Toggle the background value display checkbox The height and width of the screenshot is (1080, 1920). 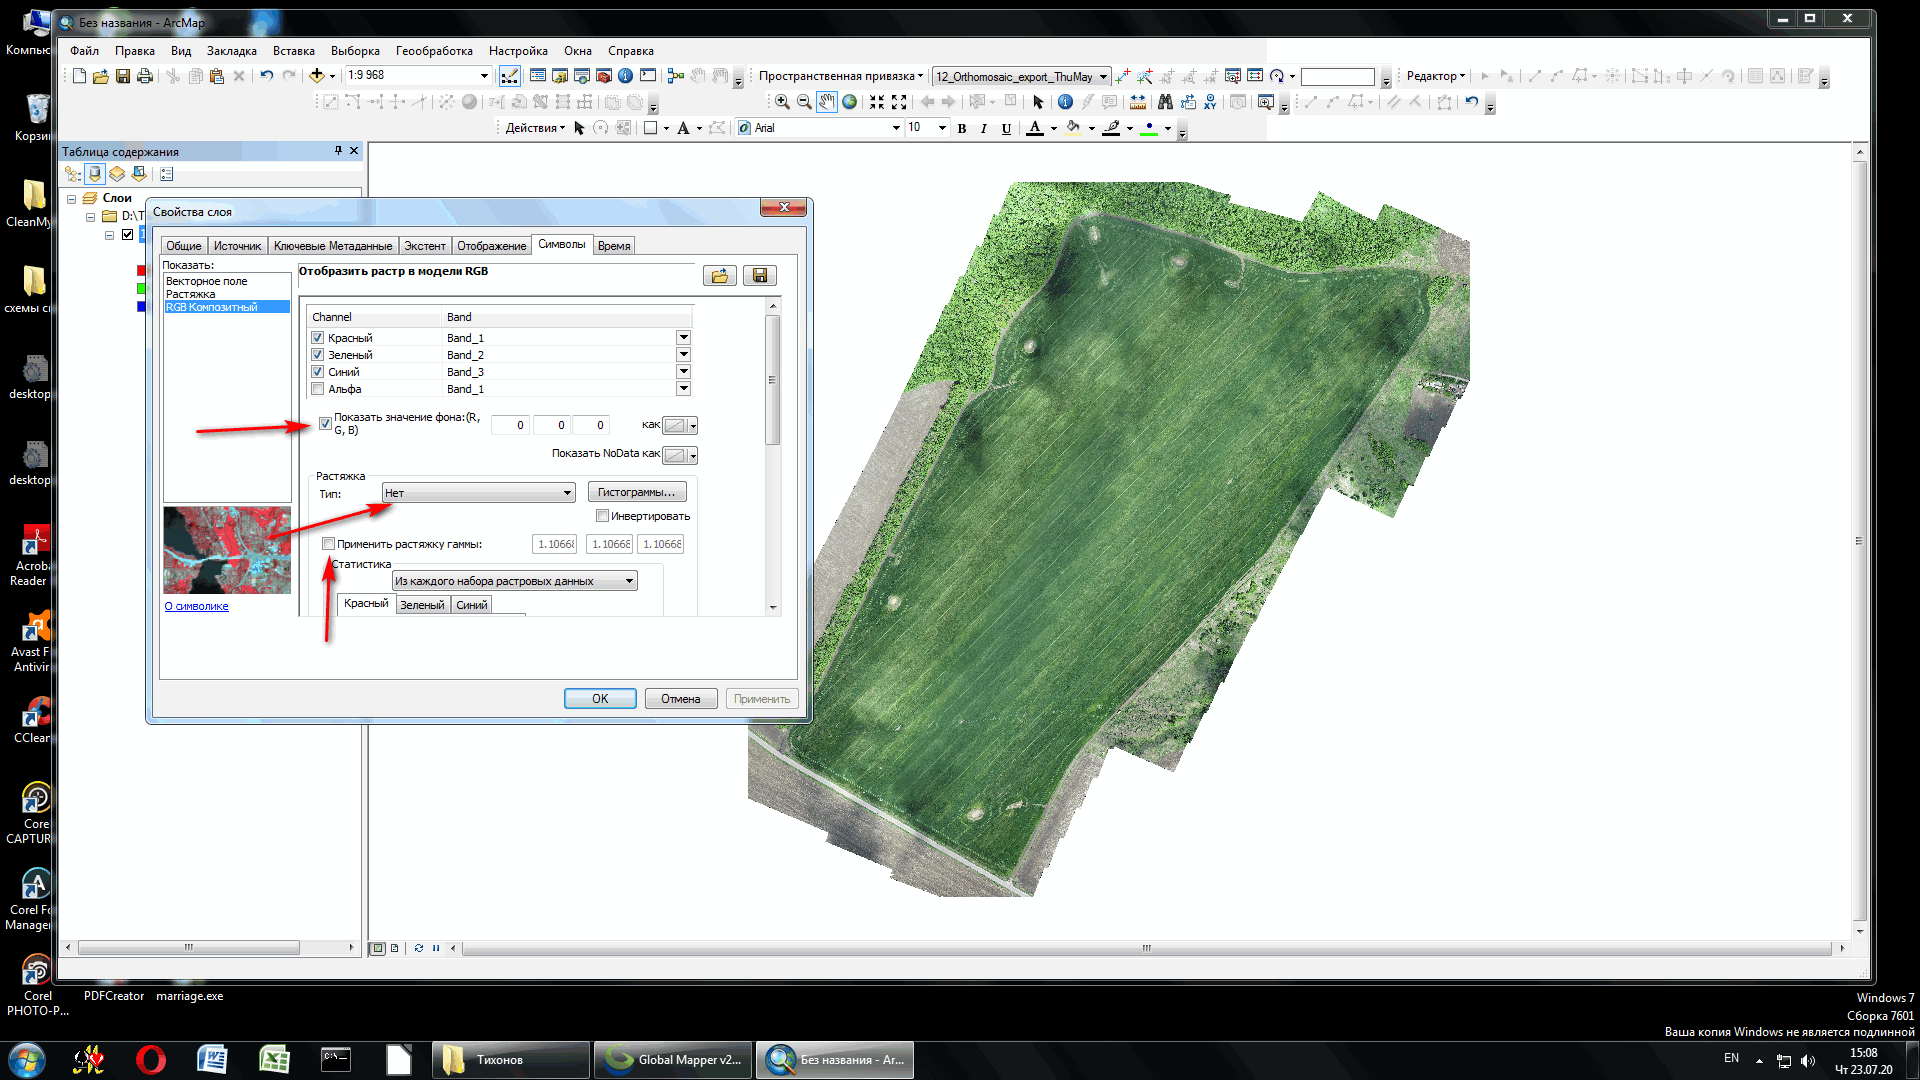[x=325, y=423]
